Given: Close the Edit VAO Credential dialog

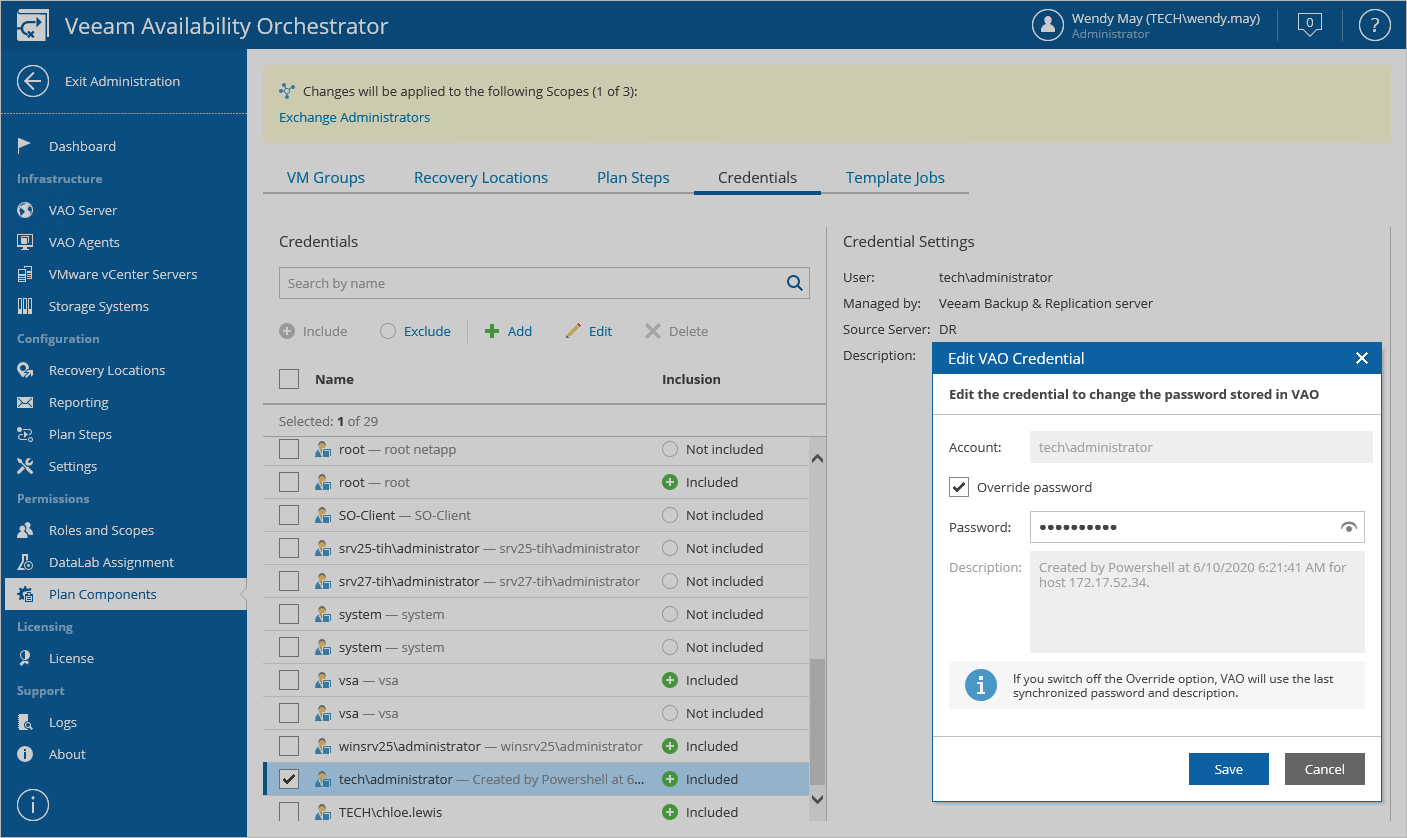Looking at the screenshot, I should coord(1361,358).
